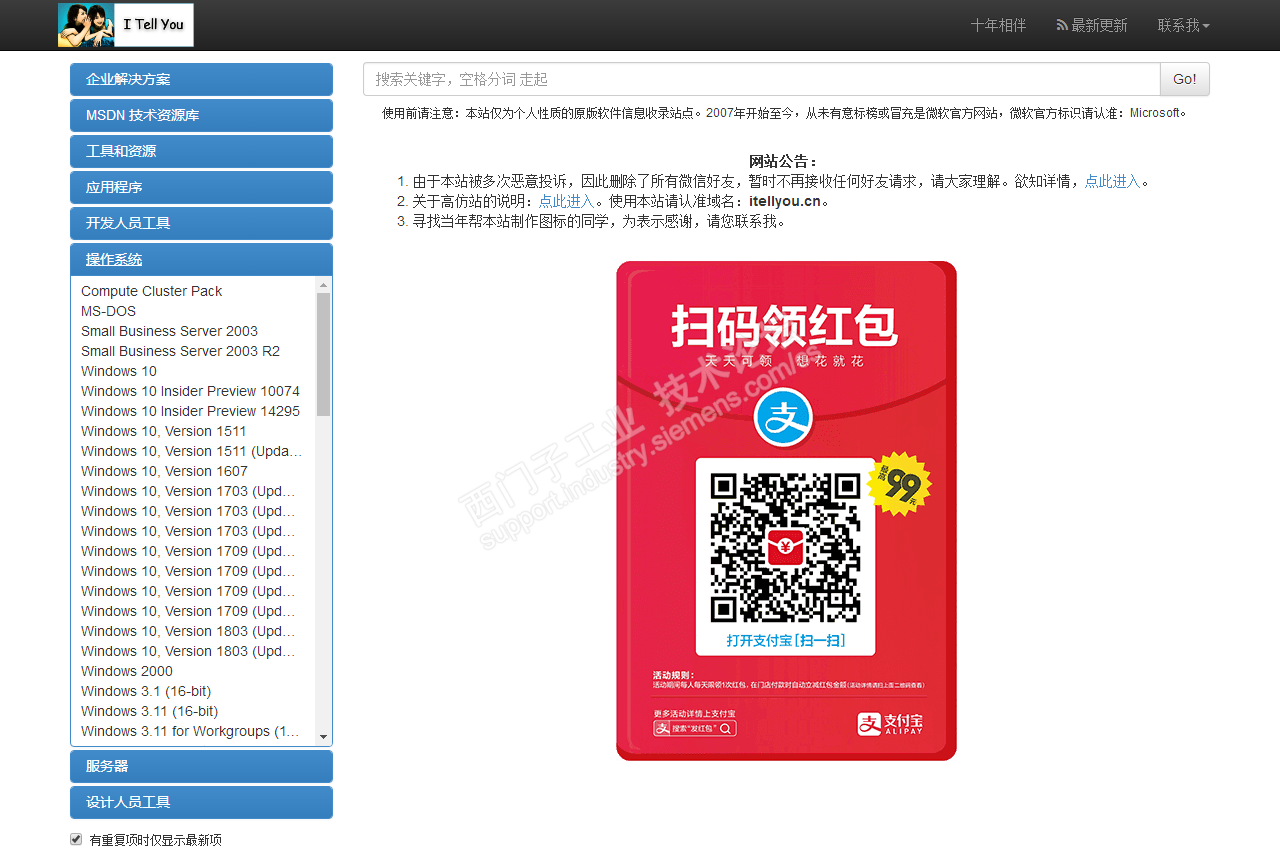The image size is (1280, 861).
Task: Click the OS list scrollbar up arrow
Action: tap(323, 285)
